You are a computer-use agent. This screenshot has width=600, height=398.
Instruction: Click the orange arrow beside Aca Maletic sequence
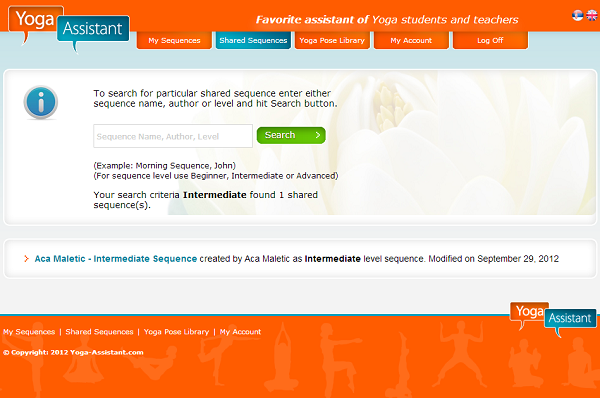click(26, 259)
